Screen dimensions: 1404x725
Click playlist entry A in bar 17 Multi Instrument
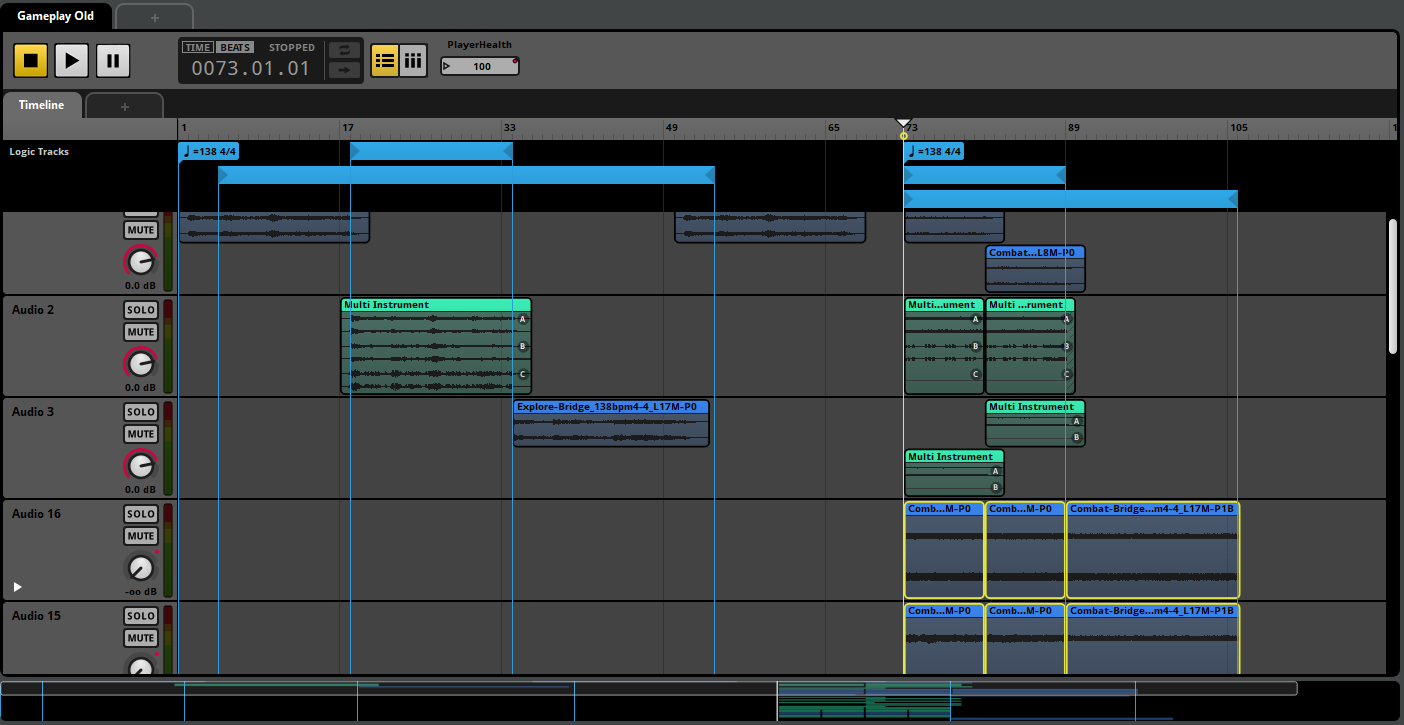522,320
